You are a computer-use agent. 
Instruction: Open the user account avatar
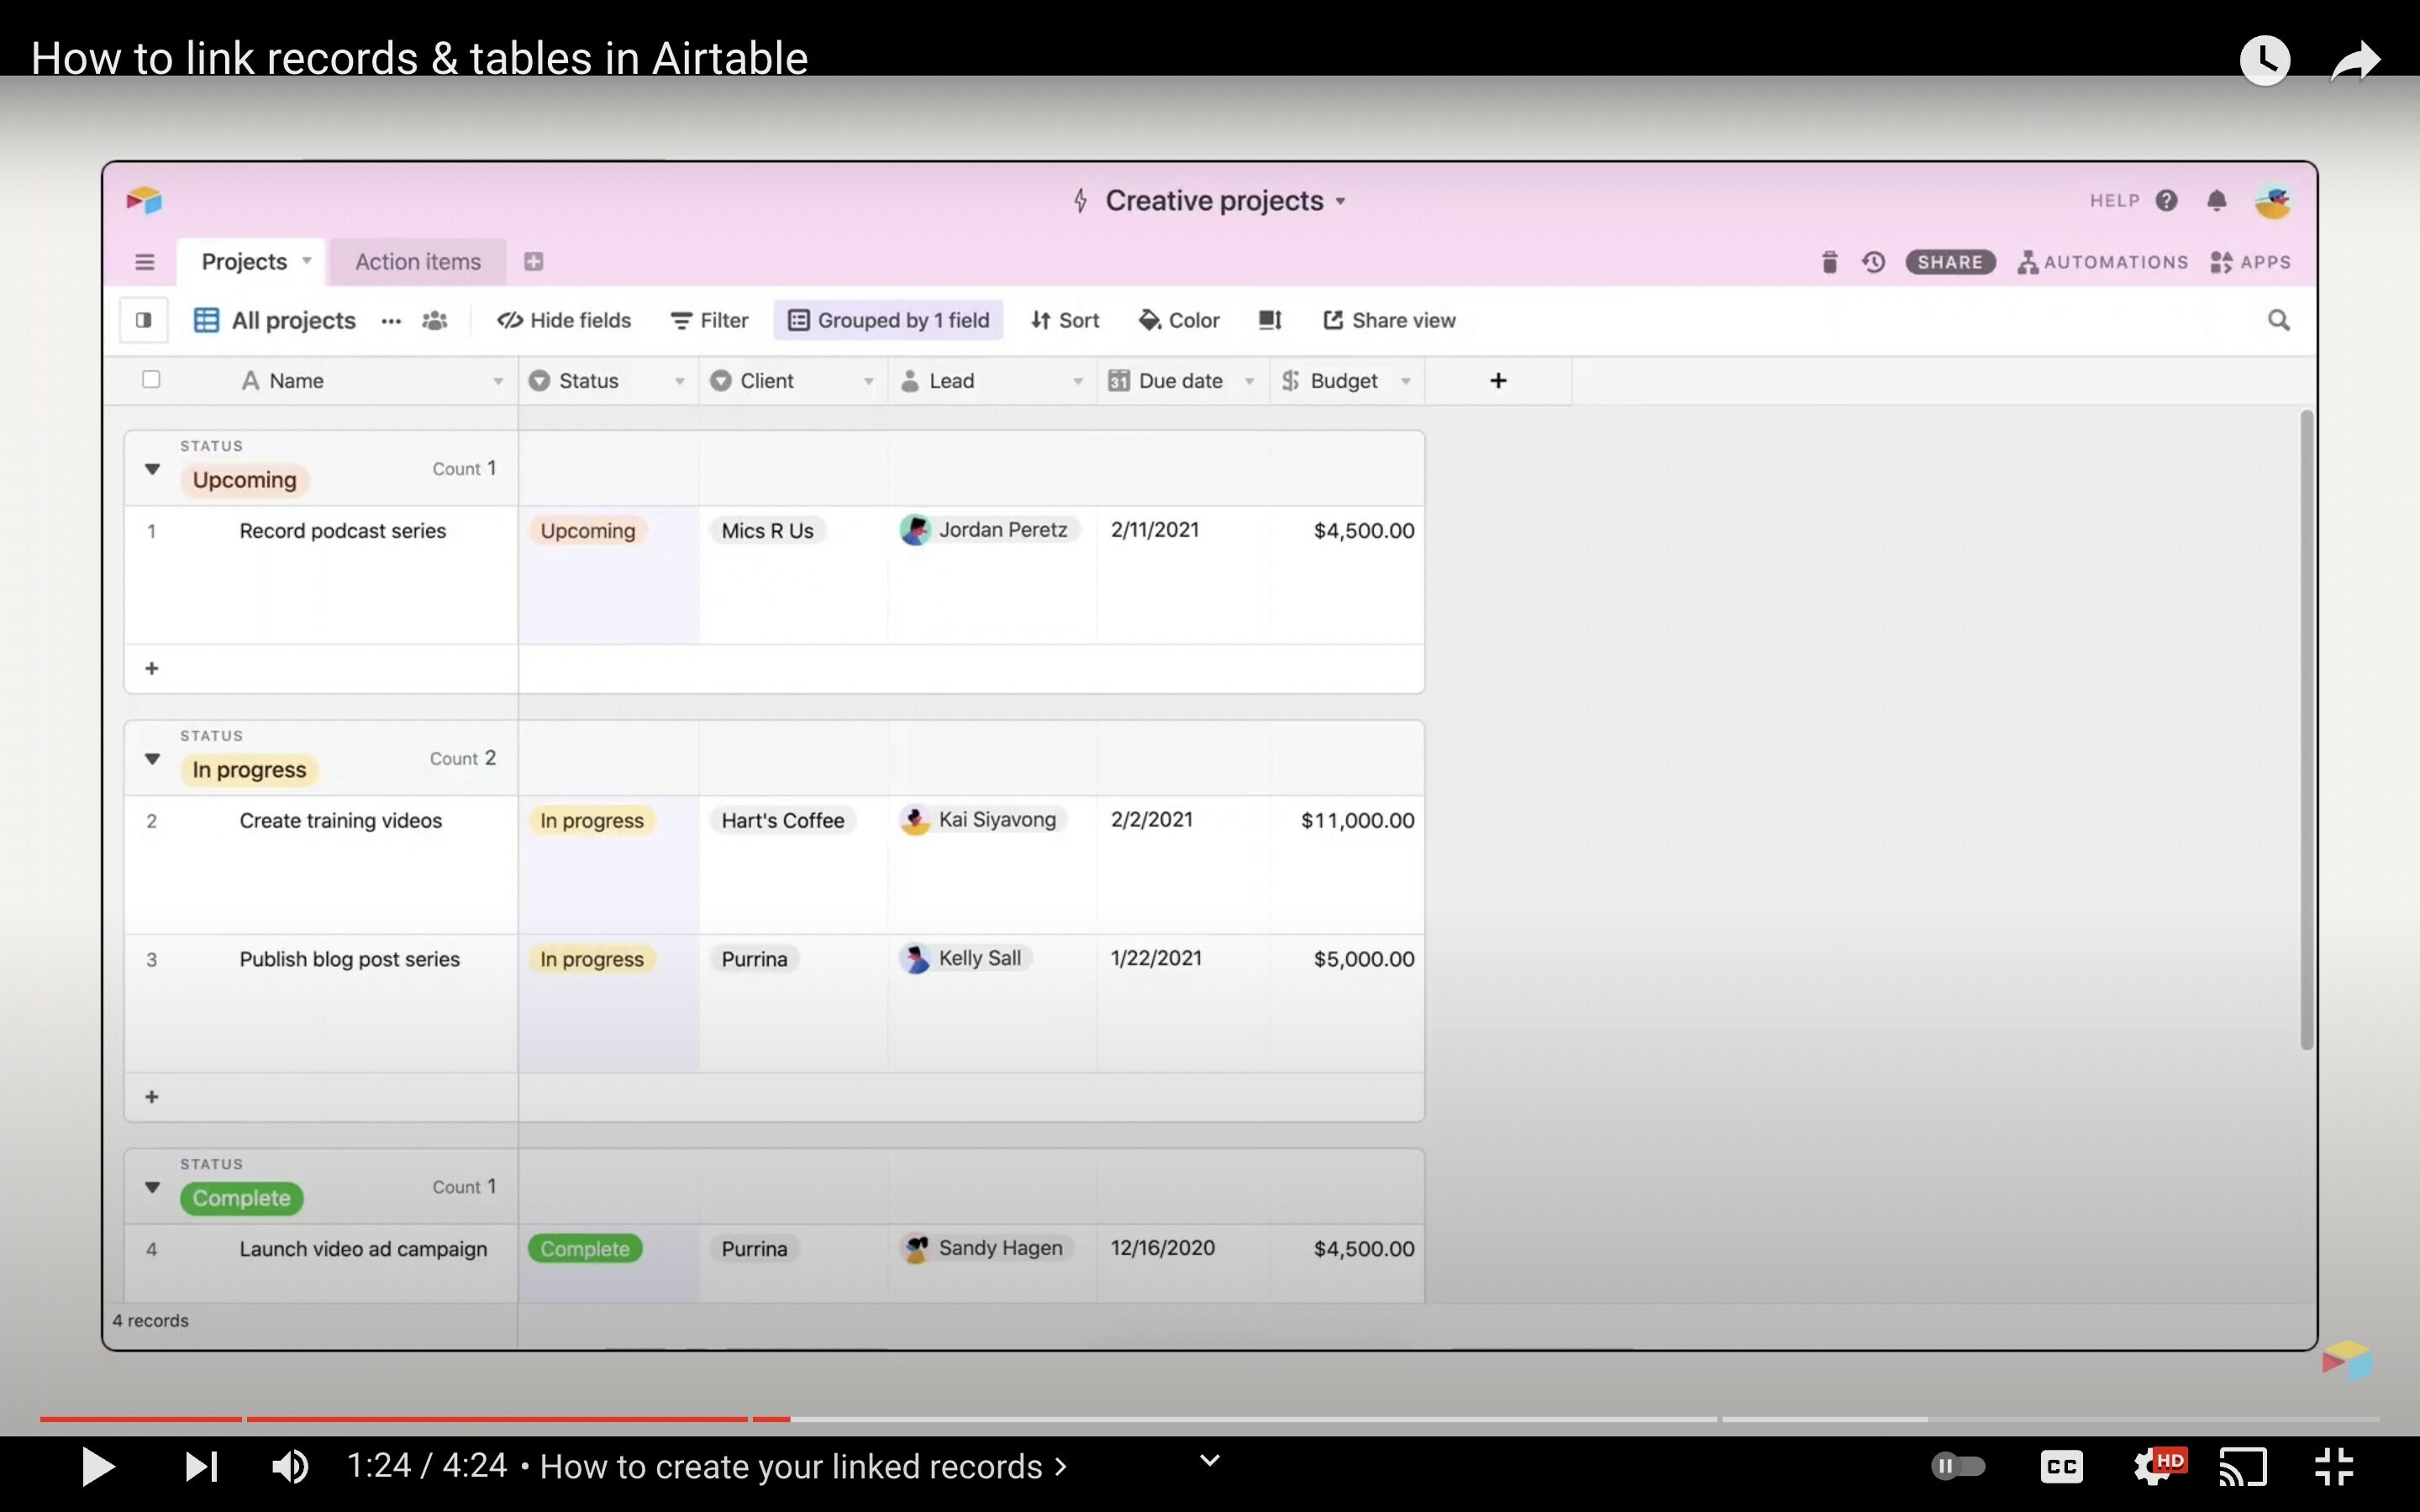(x=2273, y=201)
